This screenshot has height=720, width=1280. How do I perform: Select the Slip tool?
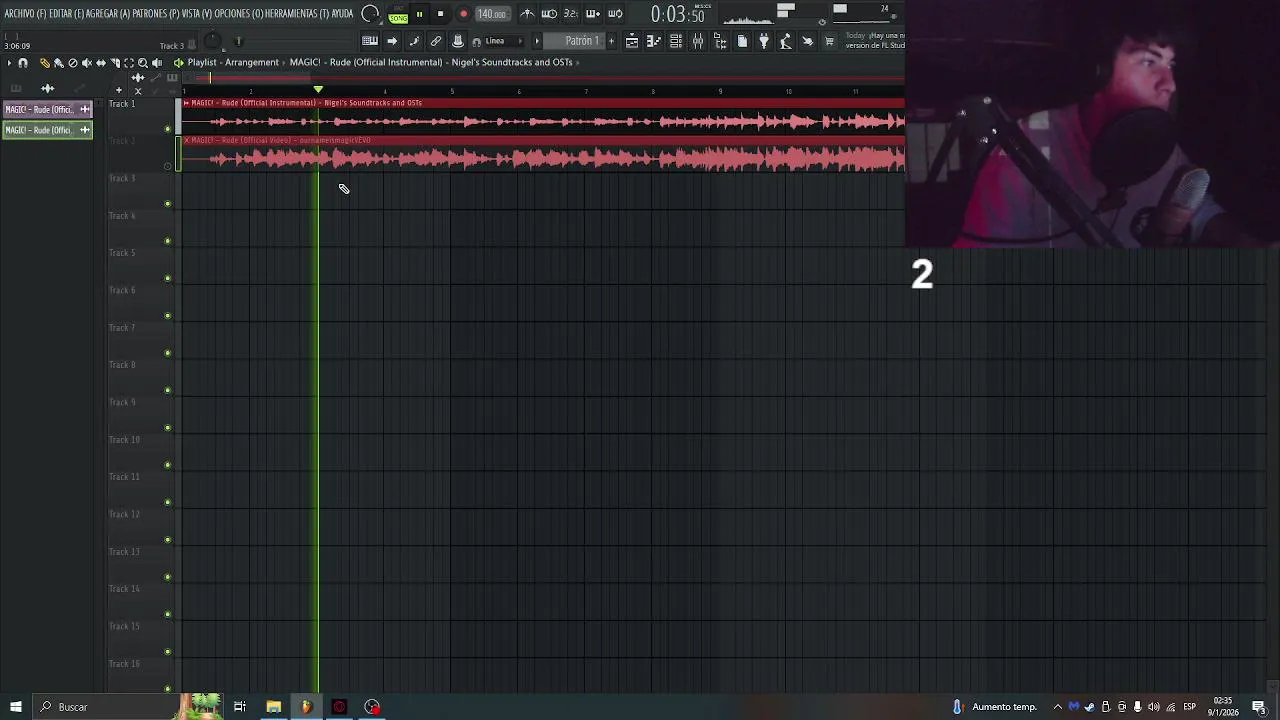pos(101,62)
